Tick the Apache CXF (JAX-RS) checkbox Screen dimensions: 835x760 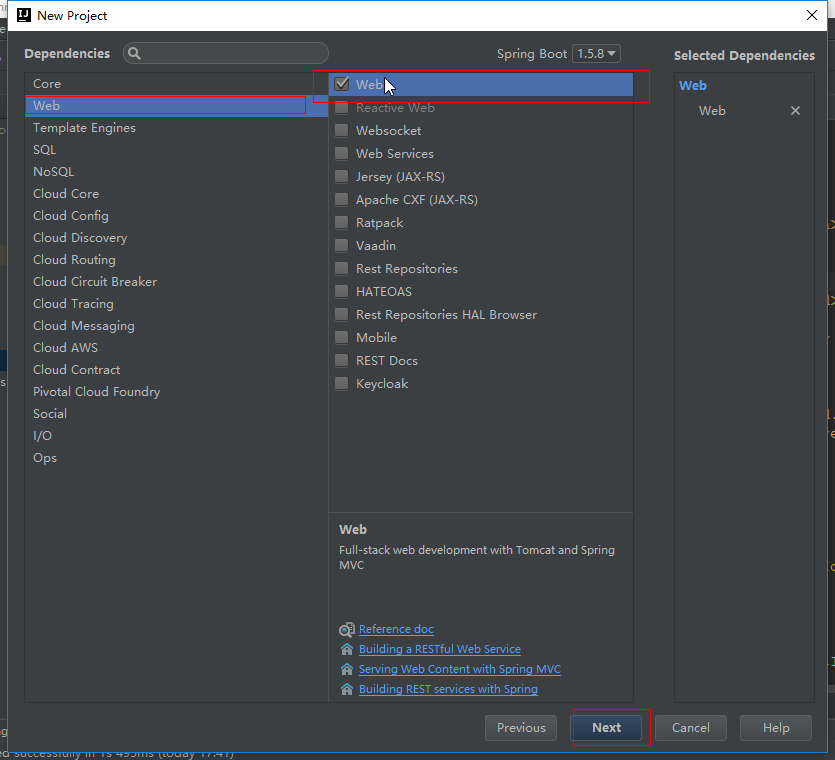pyautogui.click(x=341, y=200)
